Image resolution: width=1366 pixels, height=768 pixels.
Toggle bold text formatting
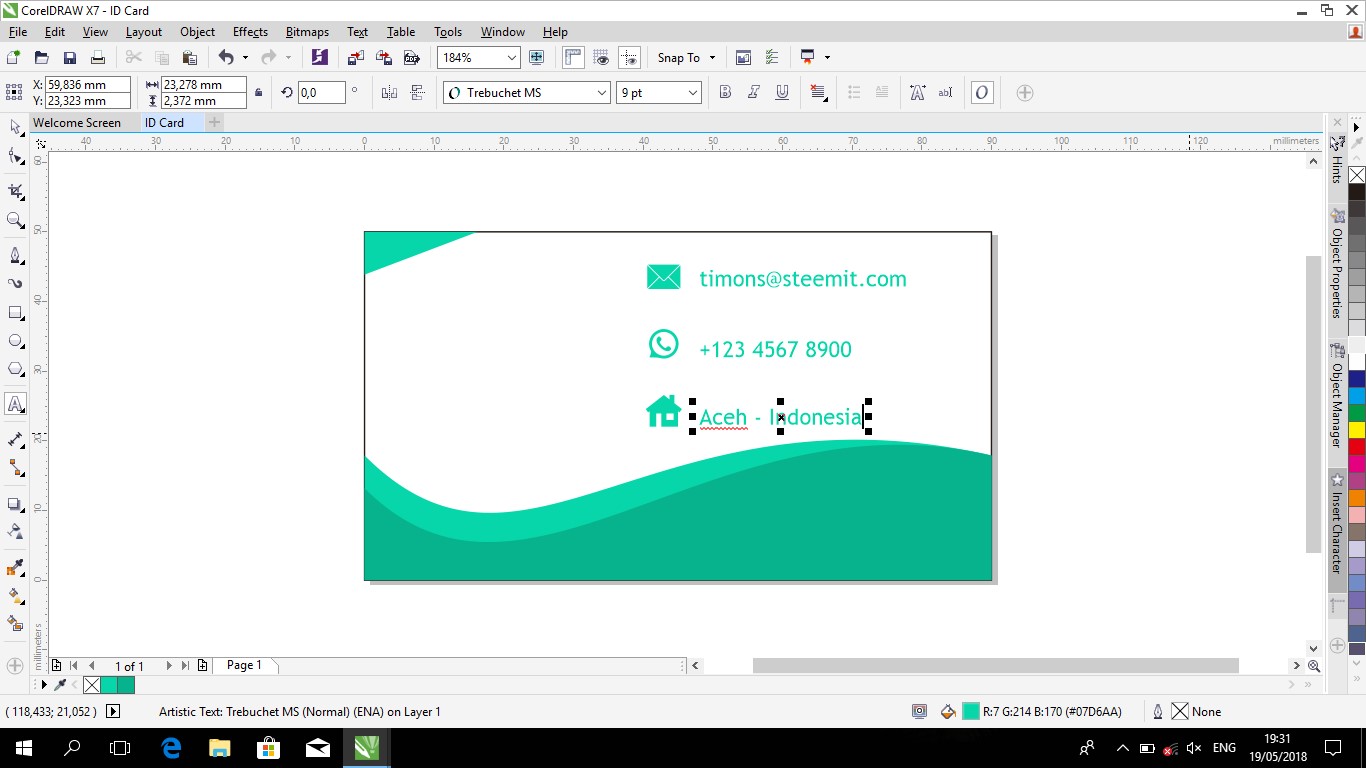(726, 93)
